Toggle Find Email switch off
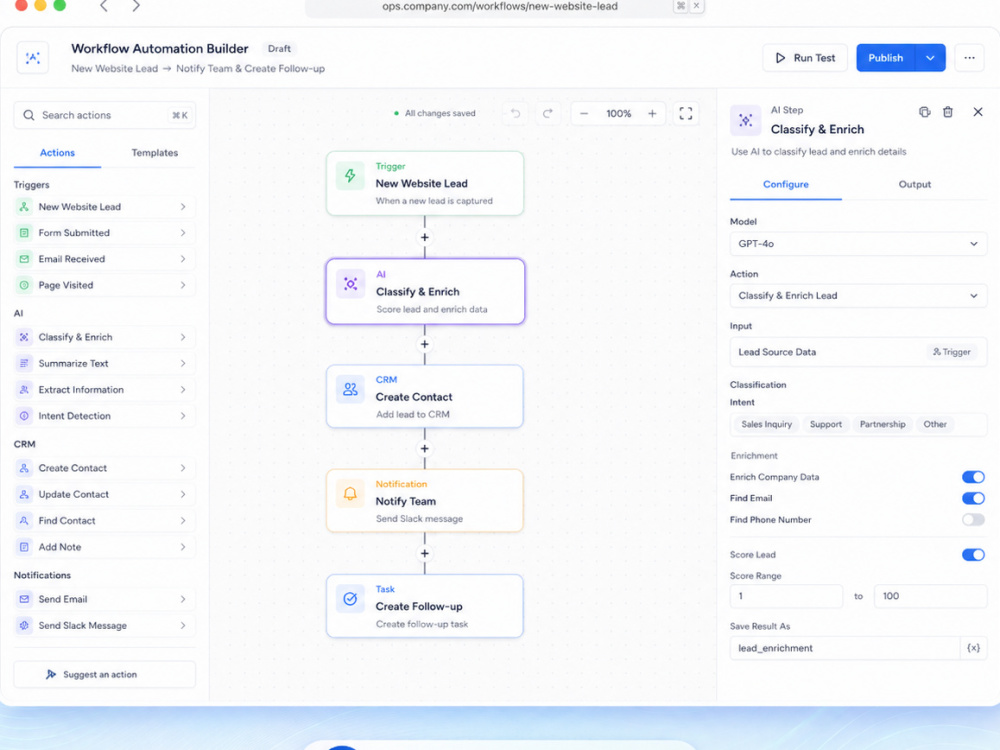This screenshot has width=1000, height=750. coord(973,498)
